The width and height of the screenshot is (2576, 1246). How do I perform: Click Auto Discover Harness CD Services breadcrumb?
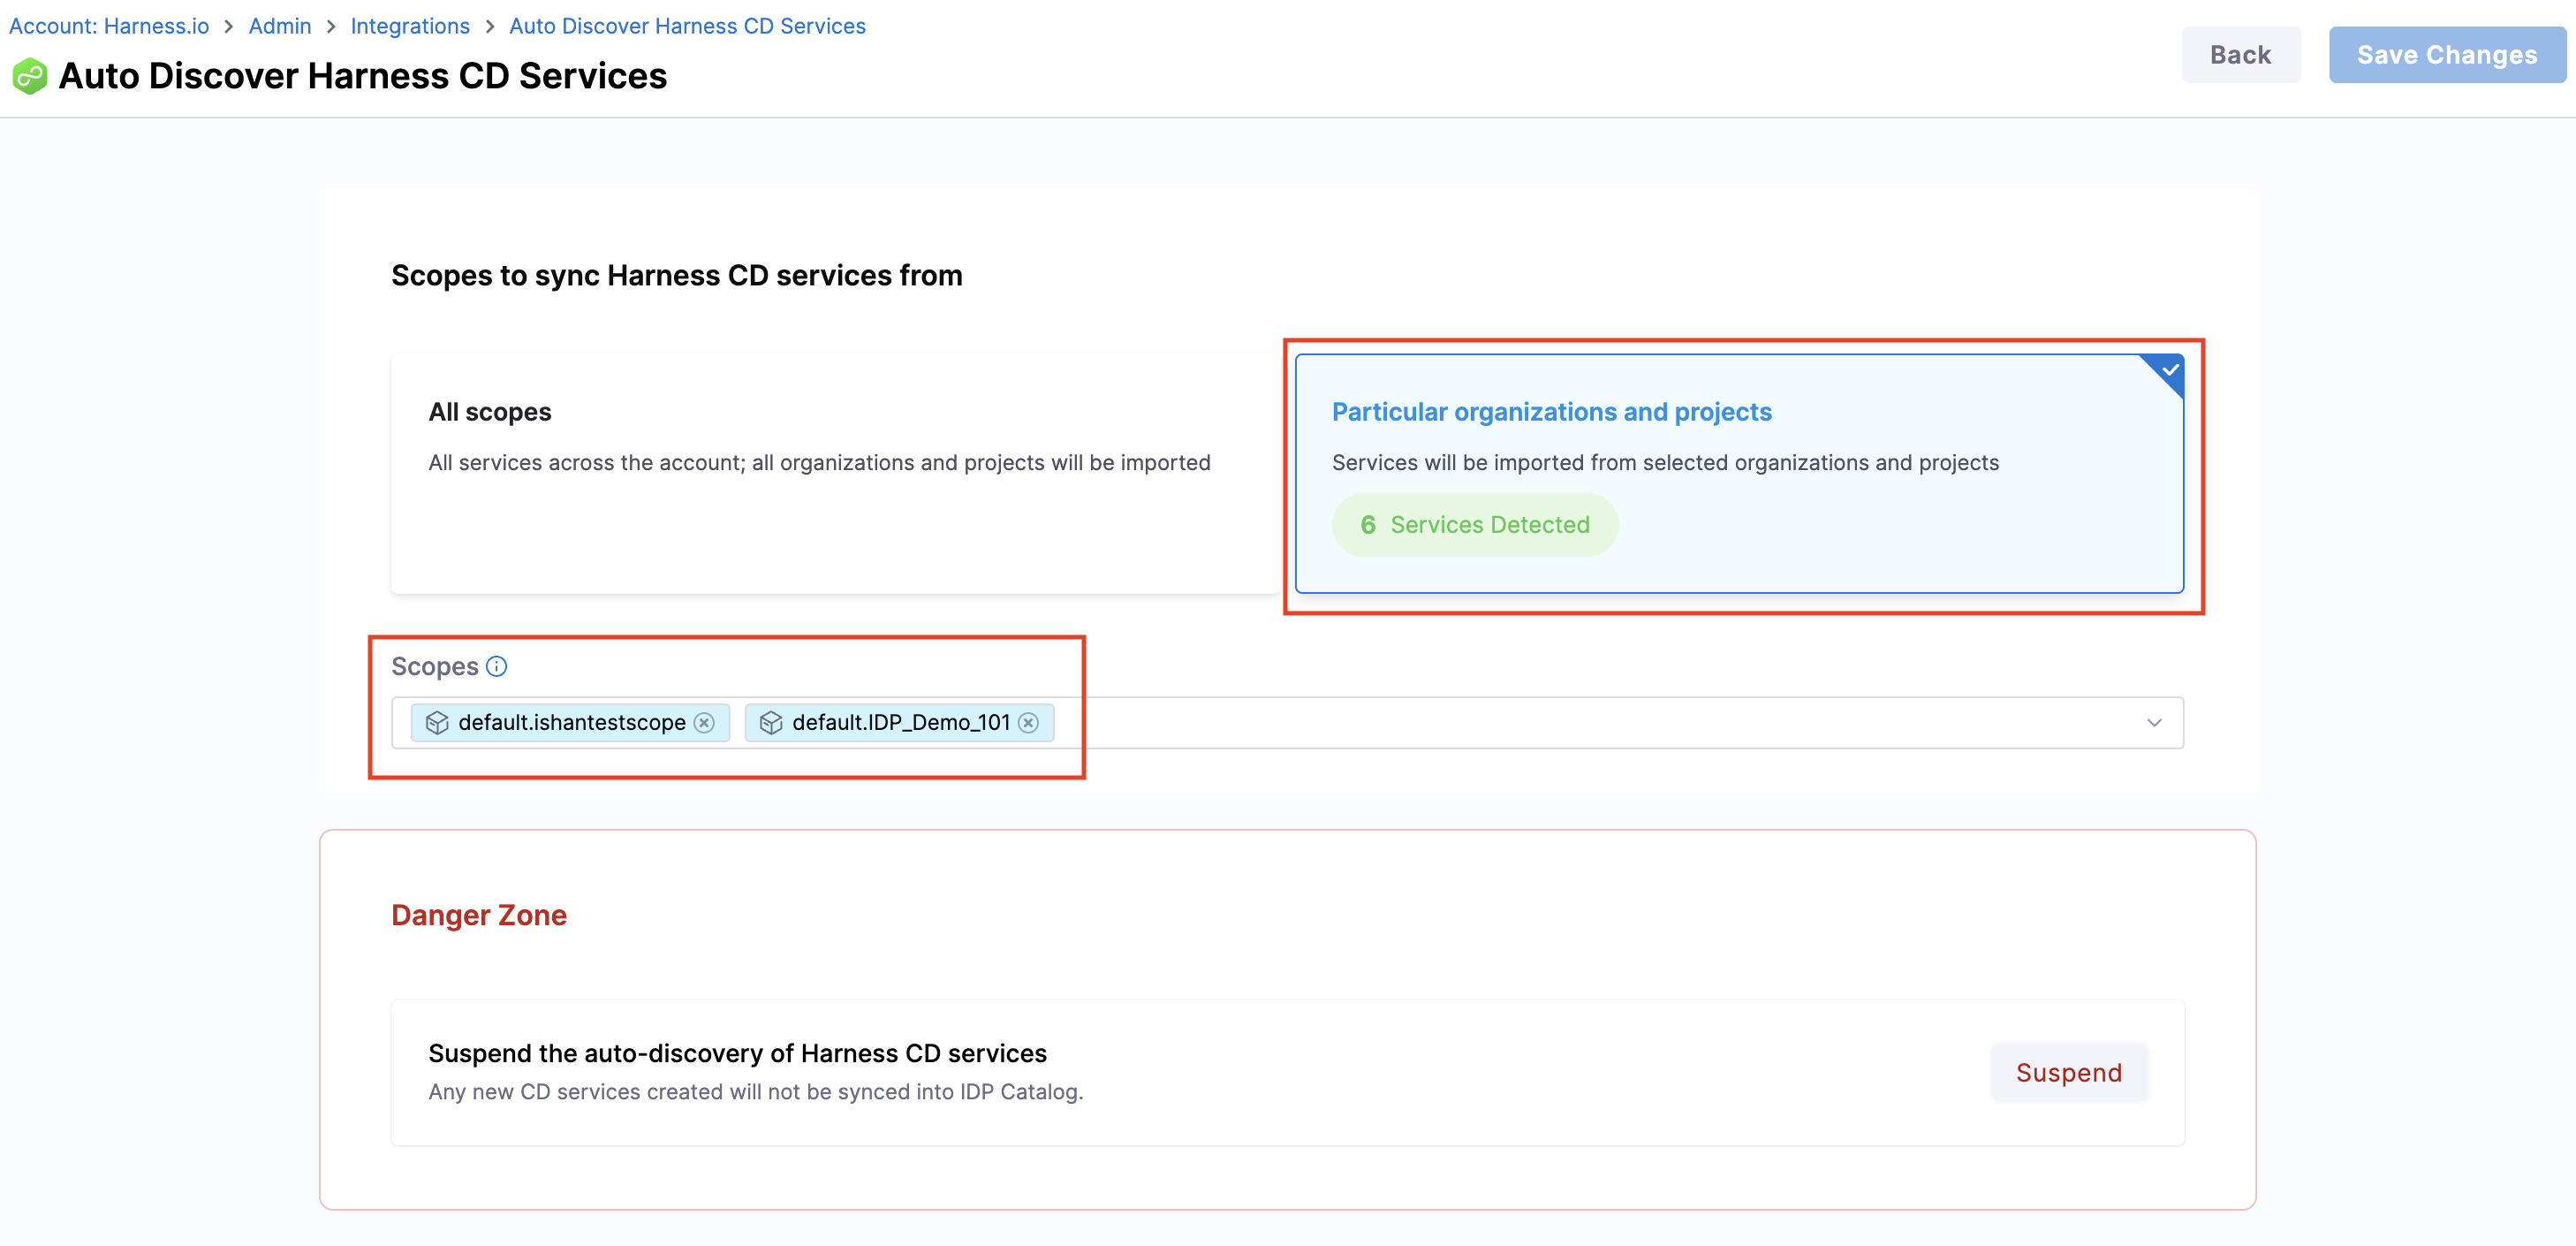click(x=687, y=27)
